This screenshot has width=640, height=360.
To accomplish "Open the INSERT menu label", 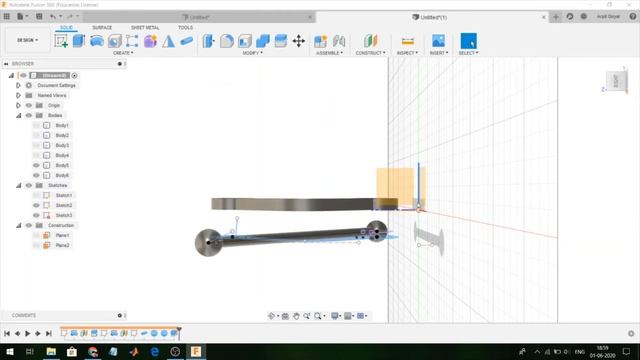I will tap(439, 53).
